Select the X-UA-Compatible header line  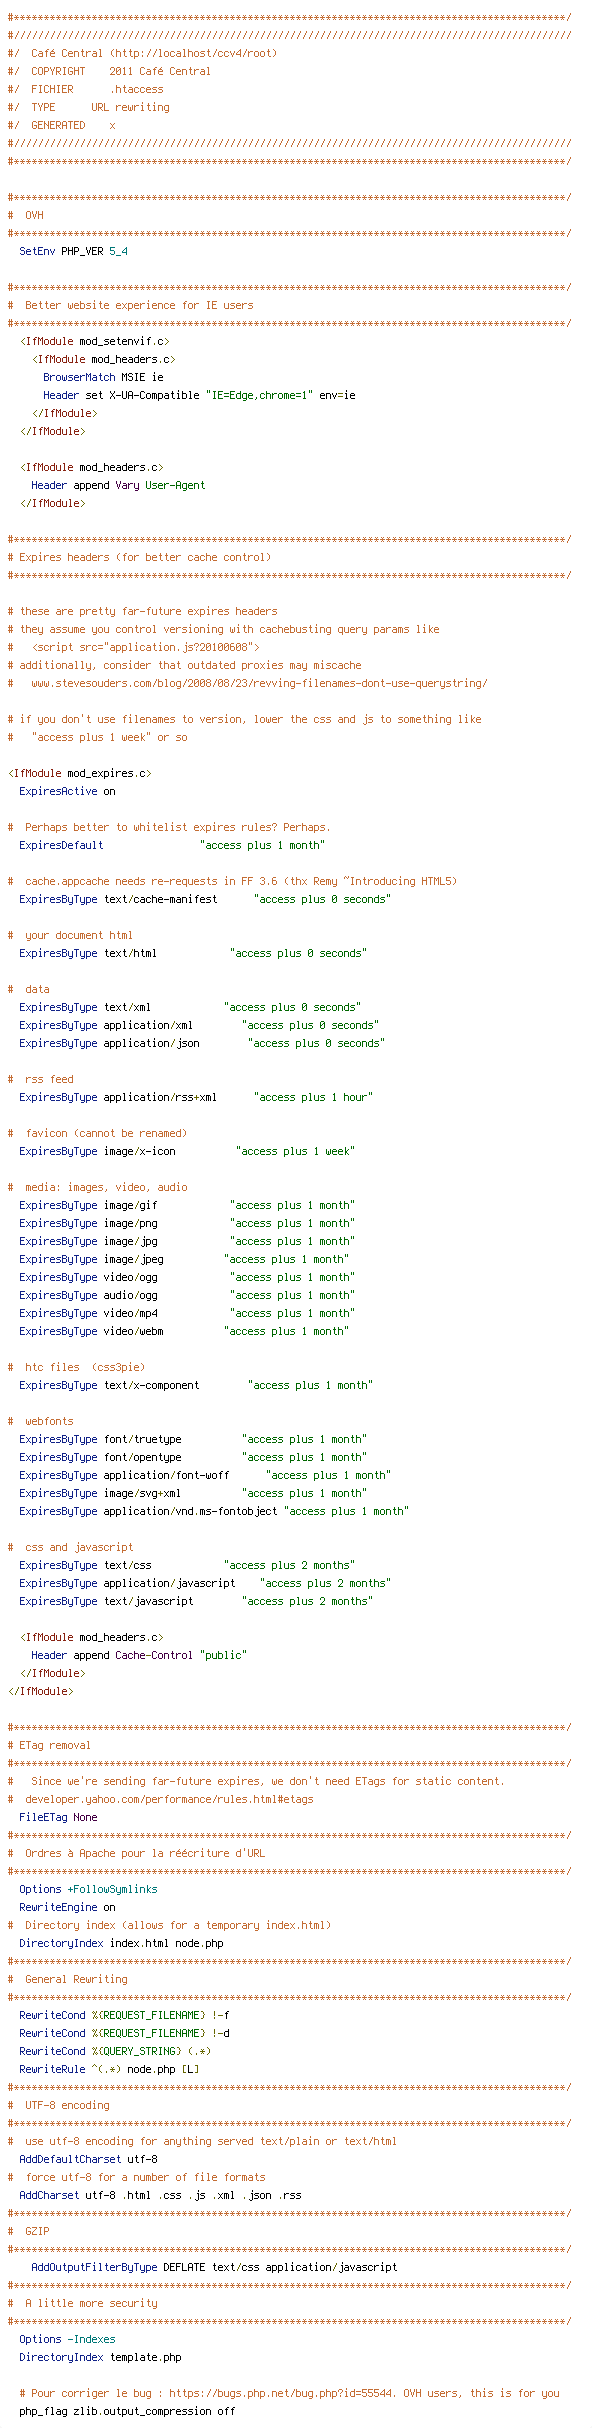[x=199, y=395]
